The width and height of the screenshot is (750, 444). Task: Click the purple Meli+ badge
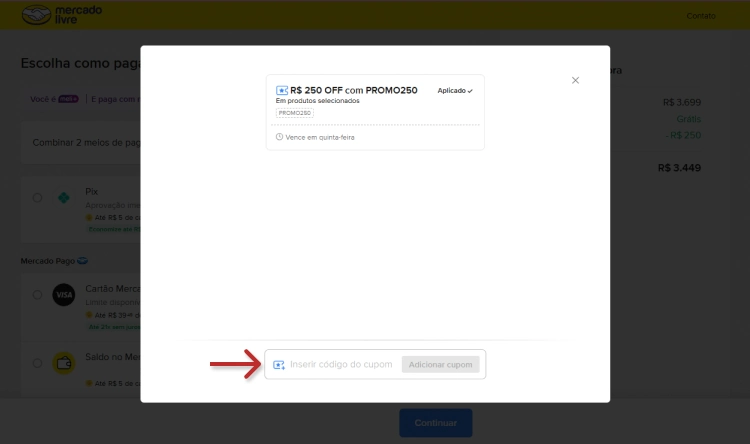coord(68,99)
